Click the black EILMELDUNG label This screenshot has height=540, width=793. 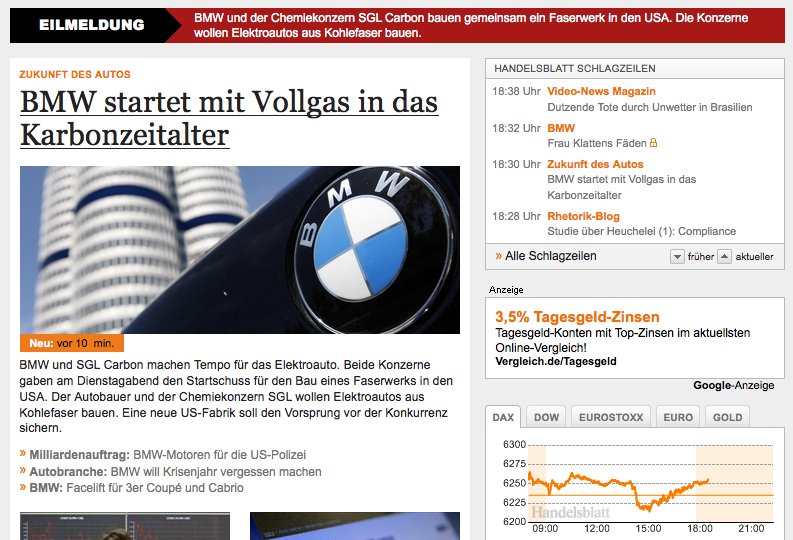92,25
